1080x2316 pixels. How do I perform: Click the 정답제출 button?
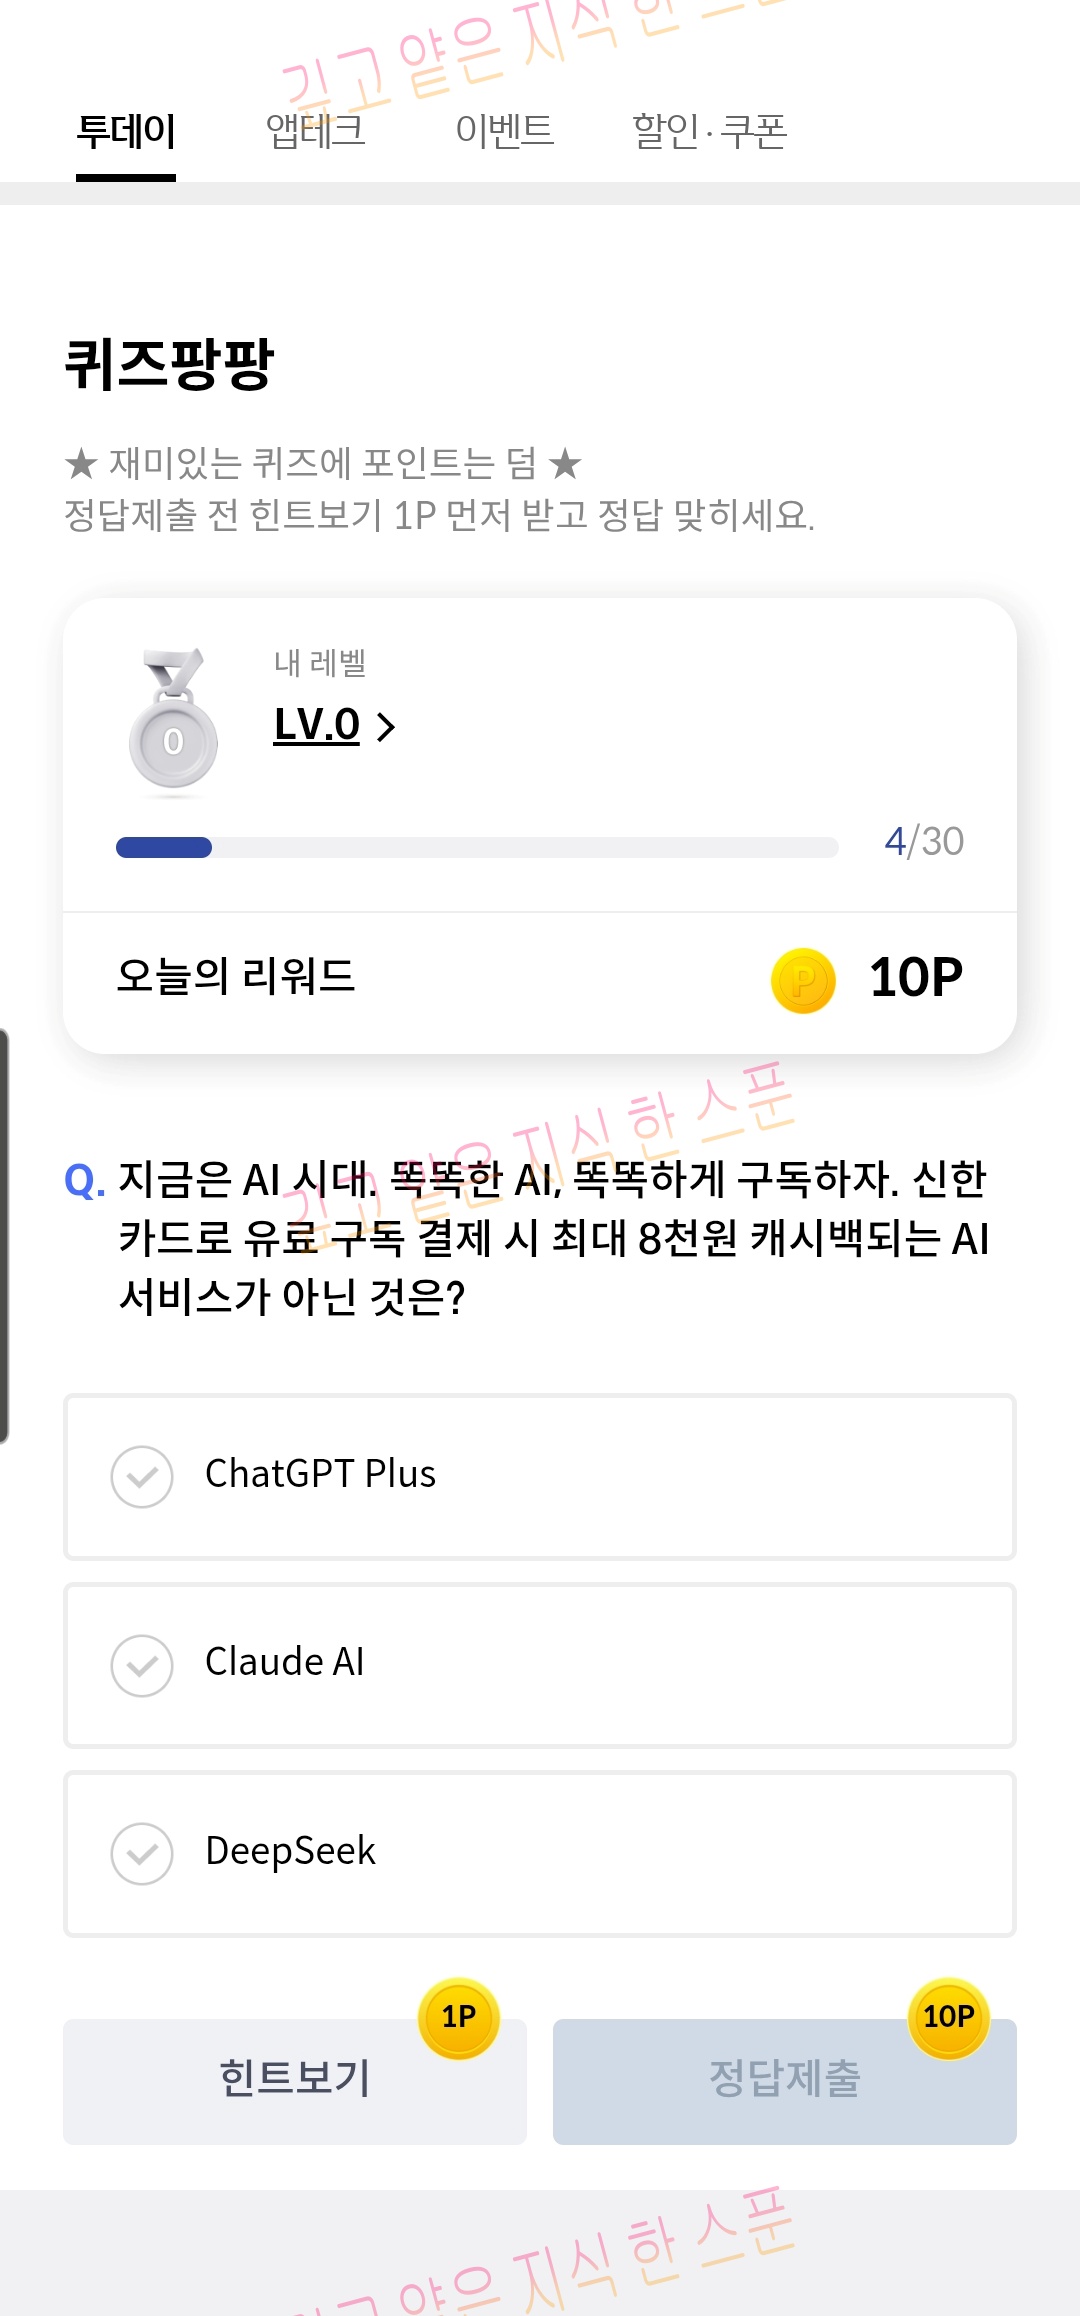point(785,2081)
